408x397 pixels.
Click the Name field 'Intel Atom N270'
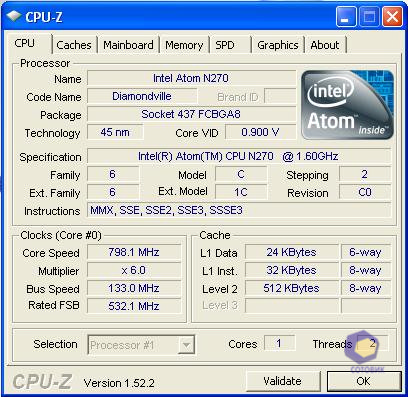click(x=191, y=78)
